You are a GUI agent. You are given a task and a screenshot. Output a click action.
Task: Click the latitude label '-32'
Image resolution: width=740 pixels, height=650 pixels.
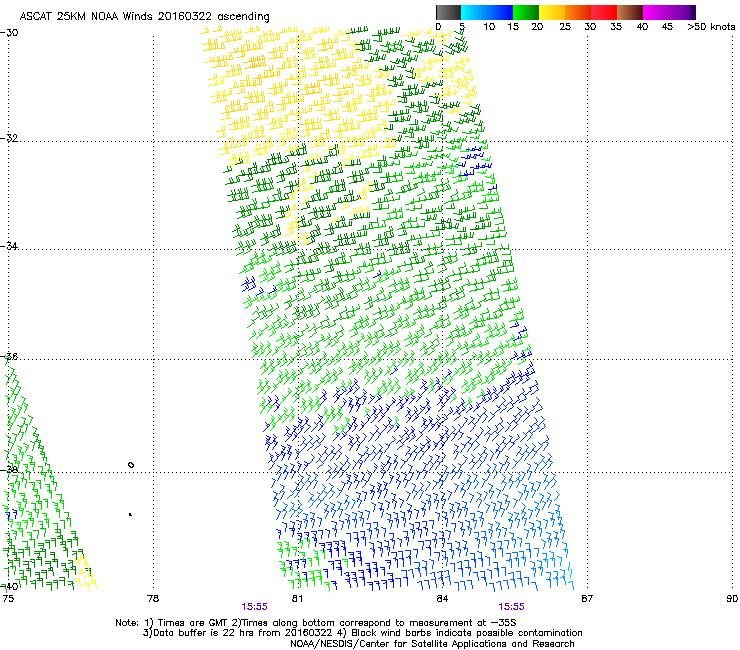(9, 138)
